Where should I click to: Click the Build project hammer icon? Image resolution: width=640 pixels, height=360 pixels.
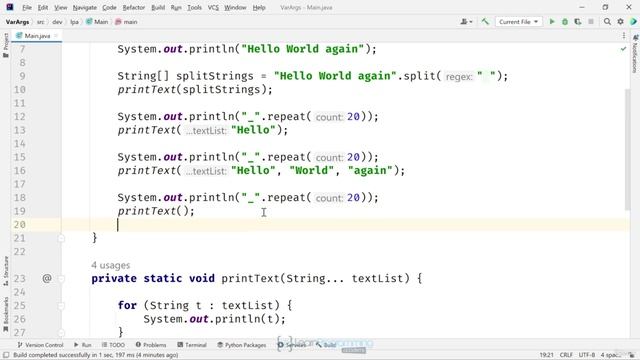(x=485, y=22)
